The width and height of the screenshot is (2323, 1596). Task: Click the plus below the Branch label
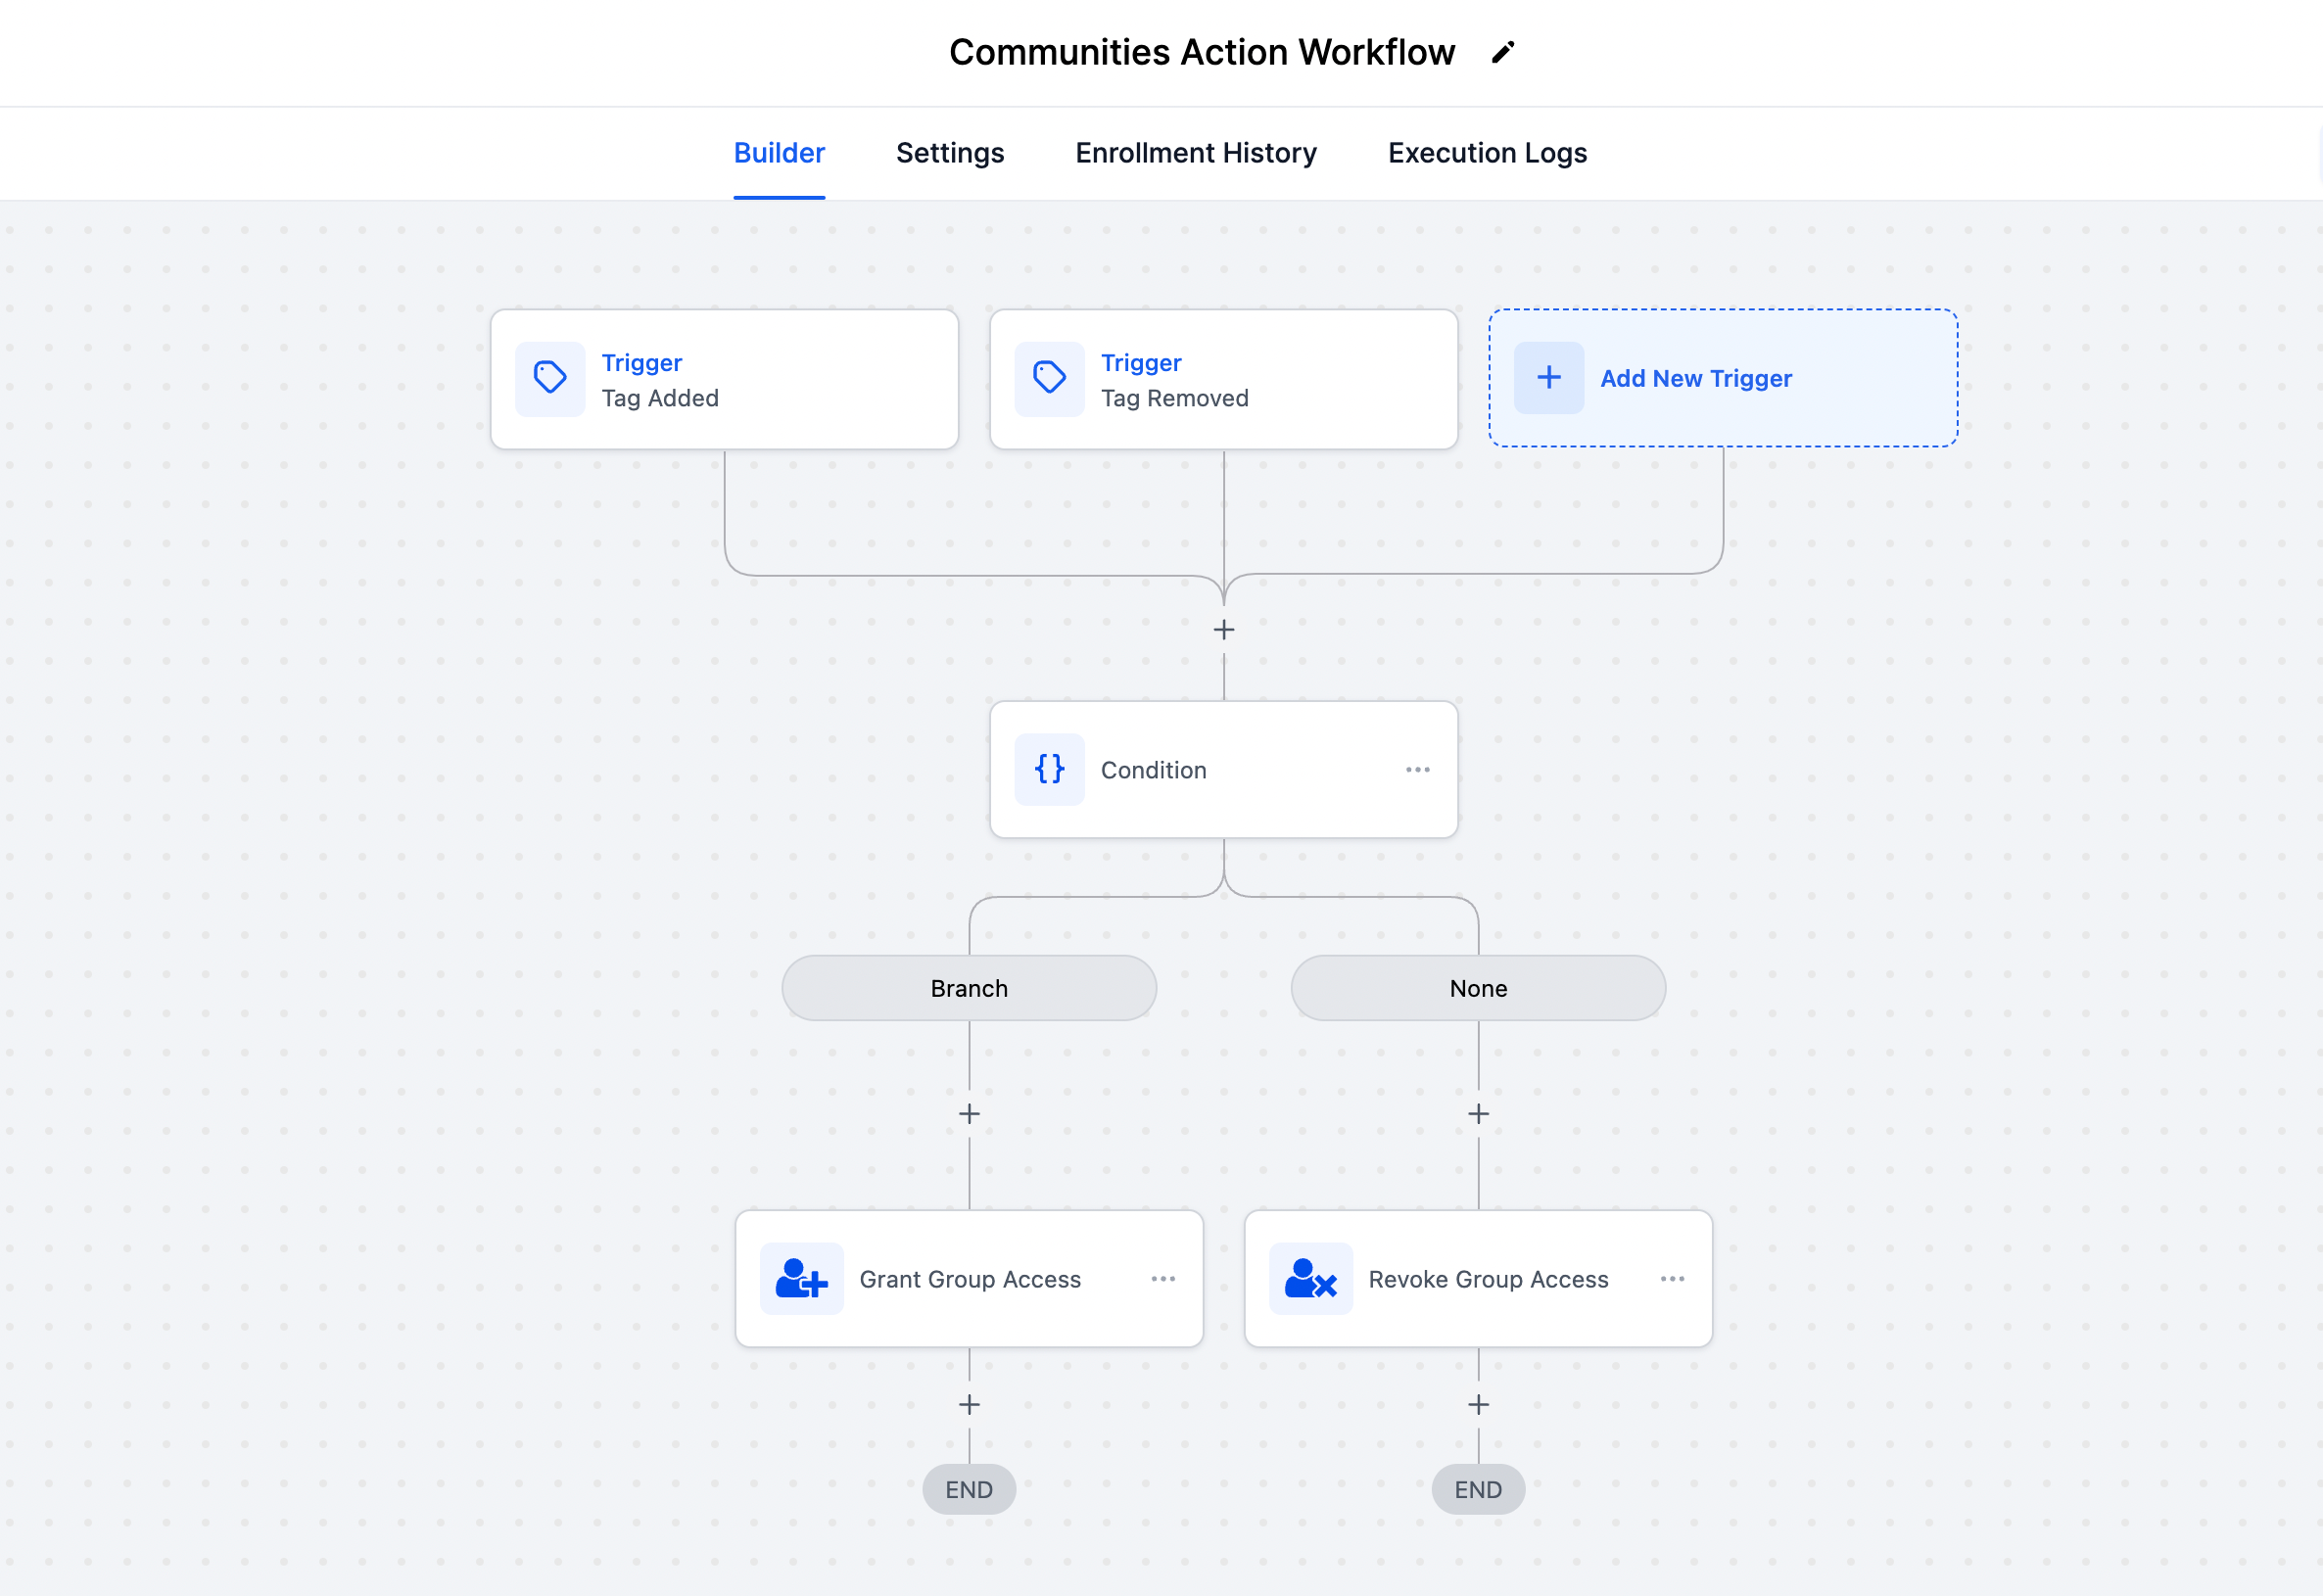(968, 1113)
